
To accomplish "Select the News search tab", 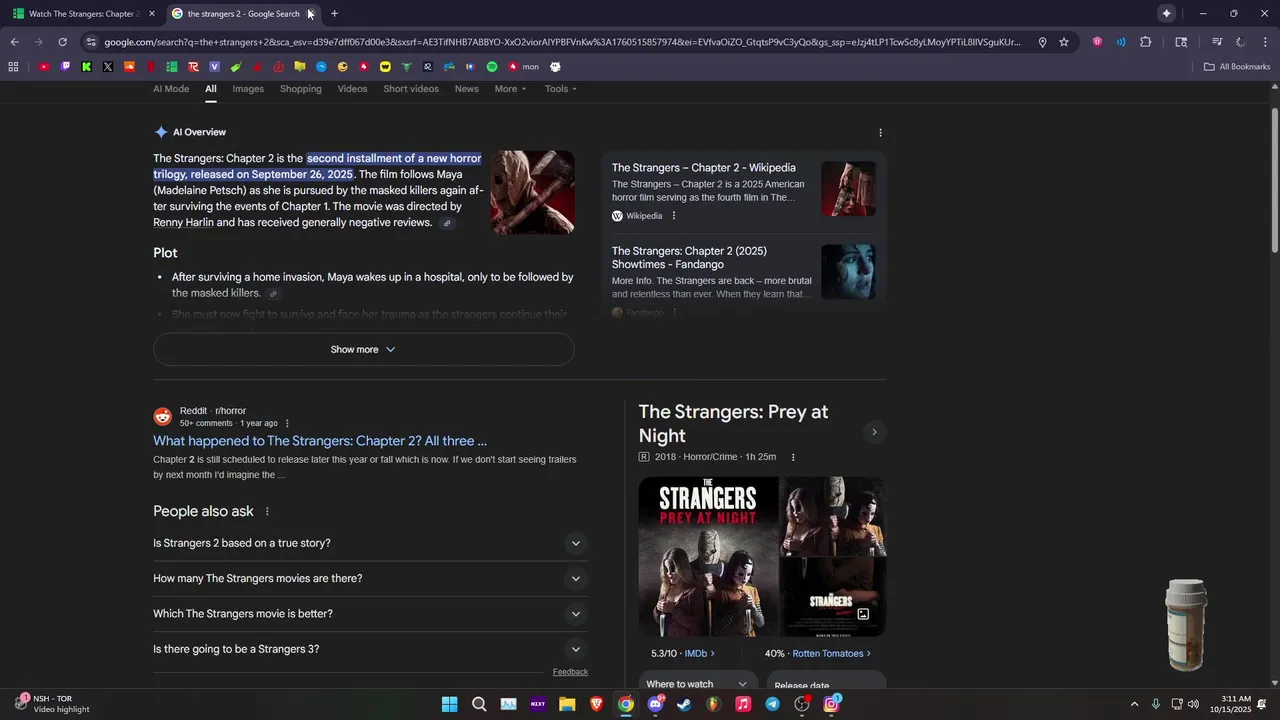I will [x=467, y=89].
